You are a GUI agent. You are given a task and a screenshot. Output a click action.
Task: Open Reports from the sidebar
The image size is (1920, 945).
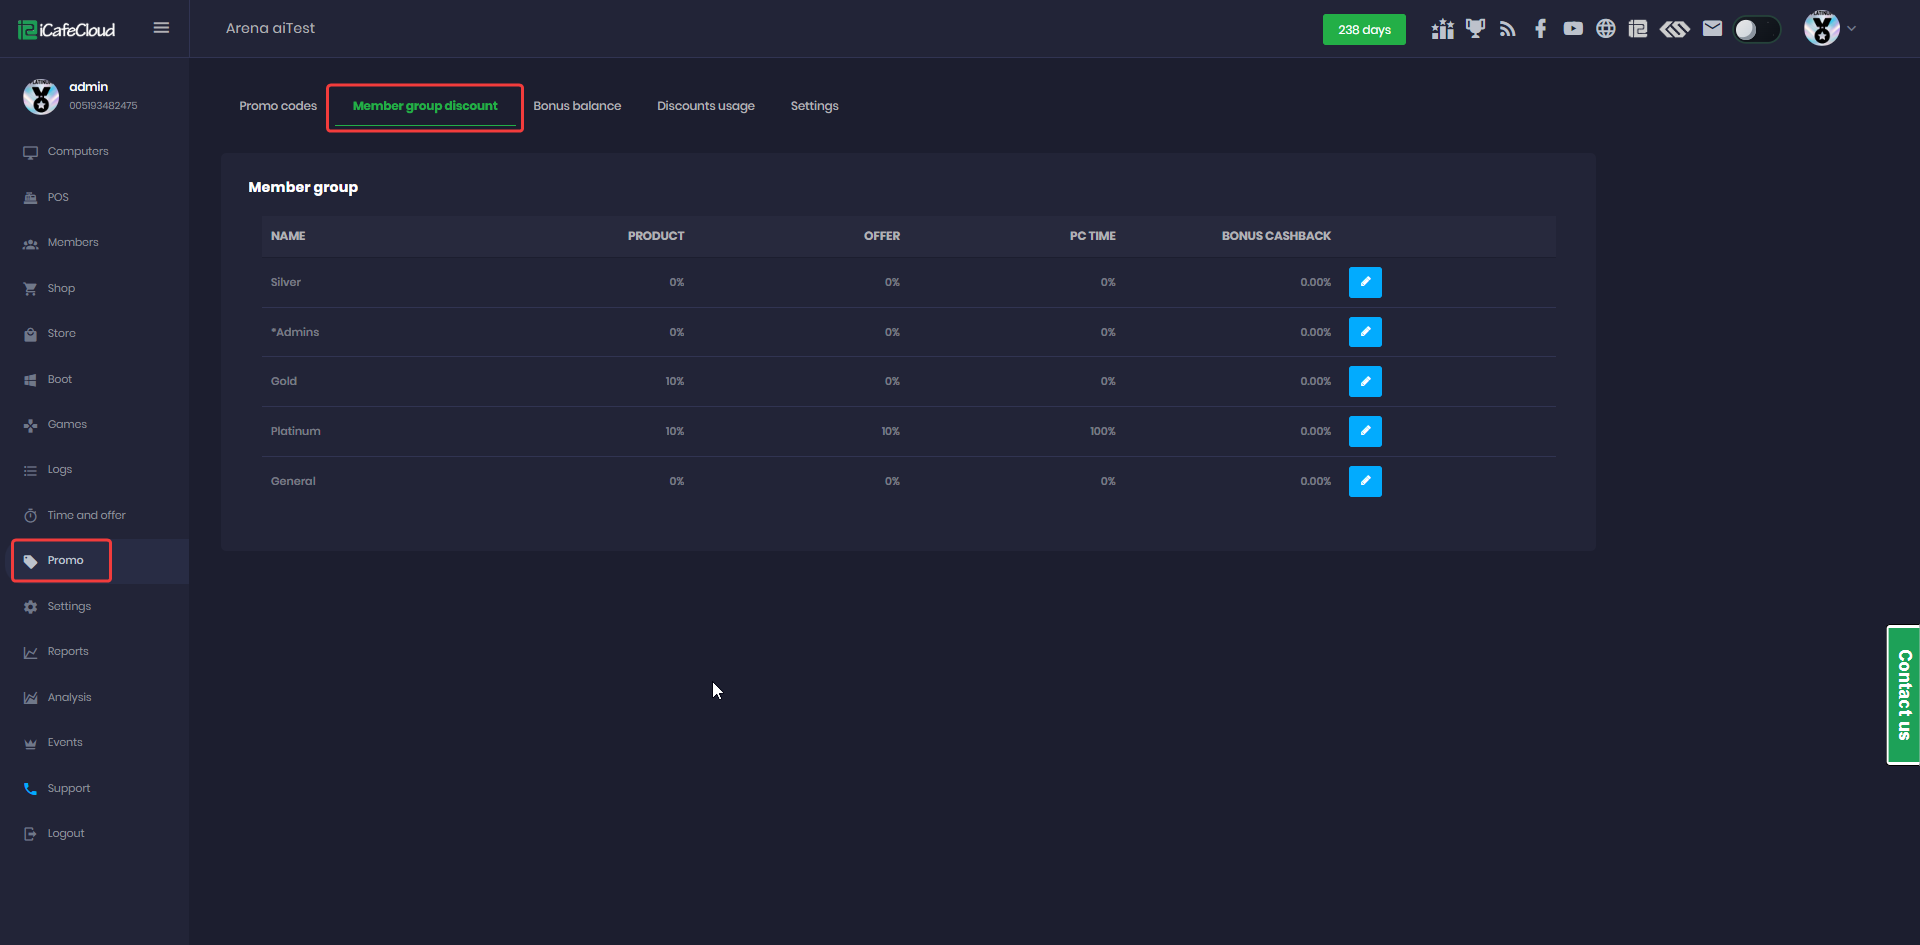pyautogui.click(x=68, y=652)
